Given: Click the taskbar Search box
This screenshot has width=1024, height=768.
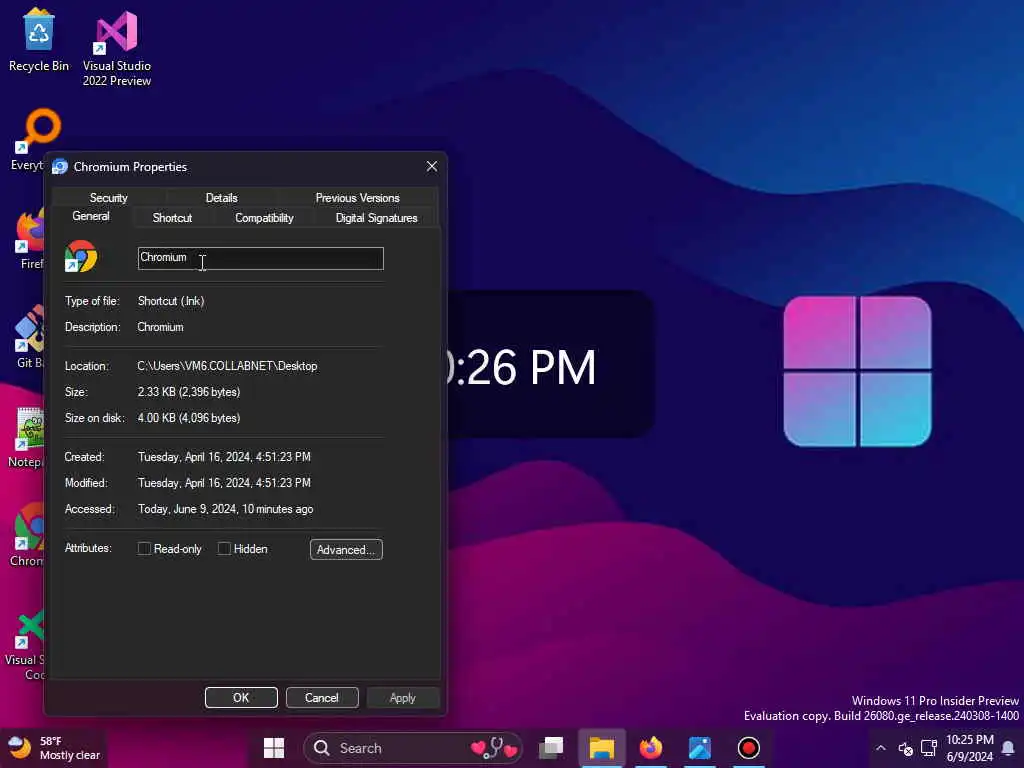Looking at the screenshot, I should tap(413, 748).
